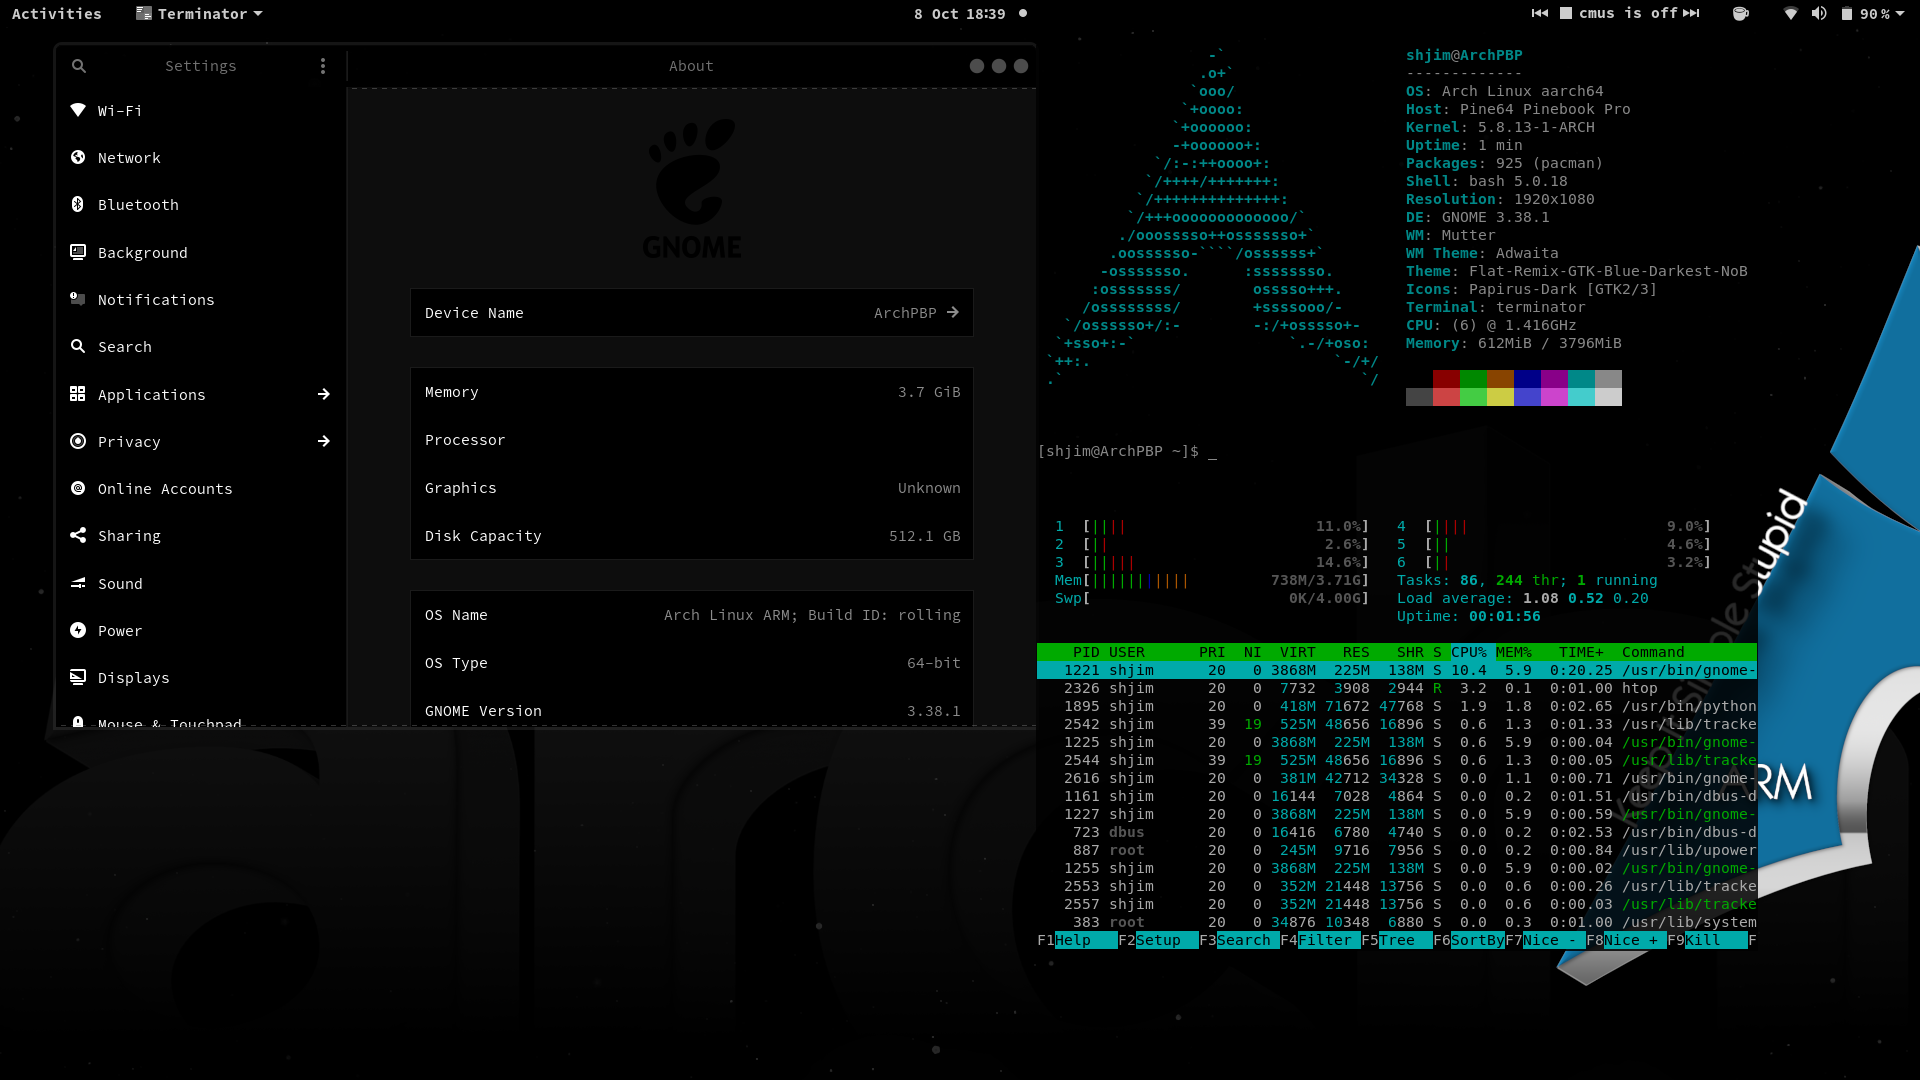Open the clock calendar at 8 Oct 18:39
This screenshot has width=1920, height=1080.
[959, 14]
